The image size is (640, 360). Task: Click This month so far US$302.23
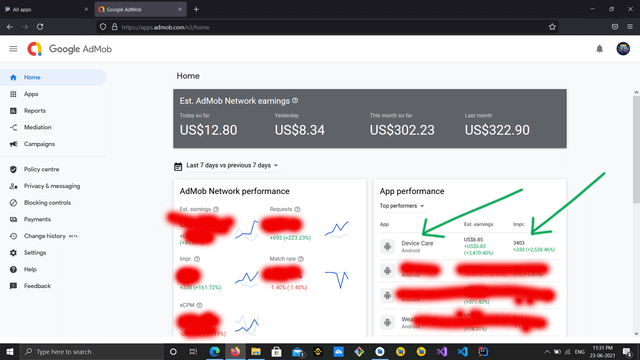[x=402, y=130]
